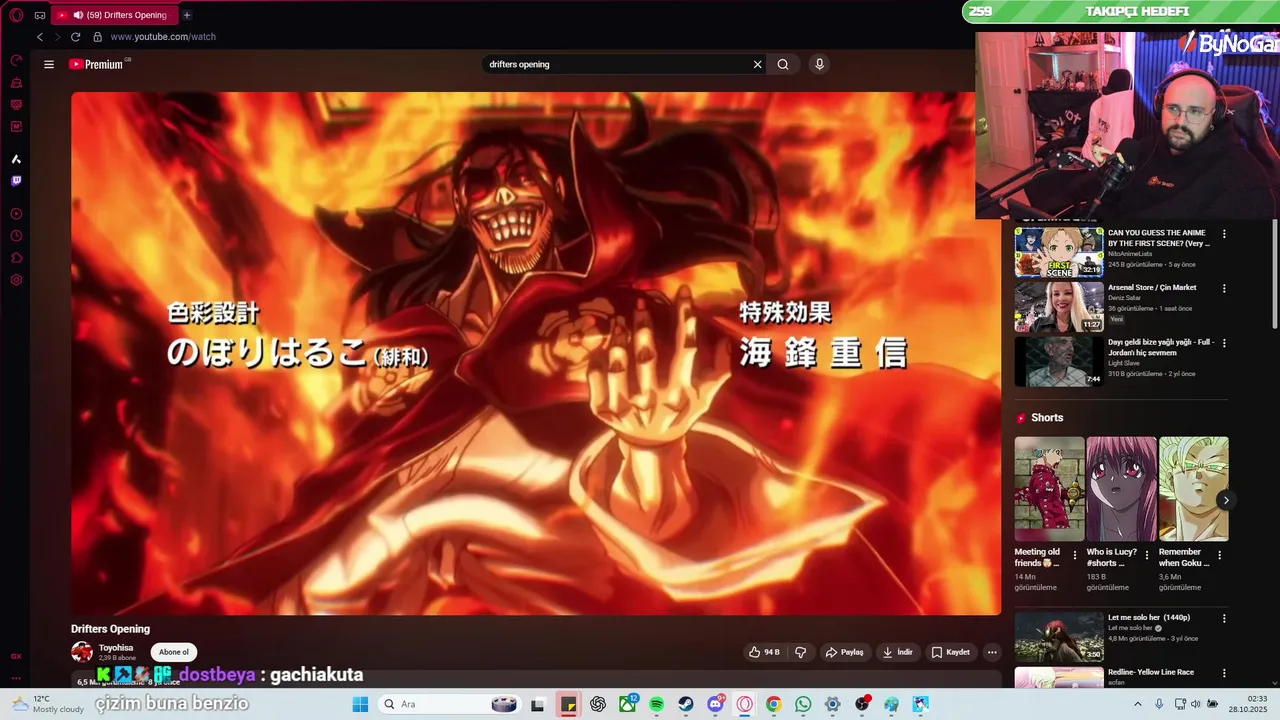
Task: Open options for 'Arsenal Store / Çin Market' video
Action: 1224,289
